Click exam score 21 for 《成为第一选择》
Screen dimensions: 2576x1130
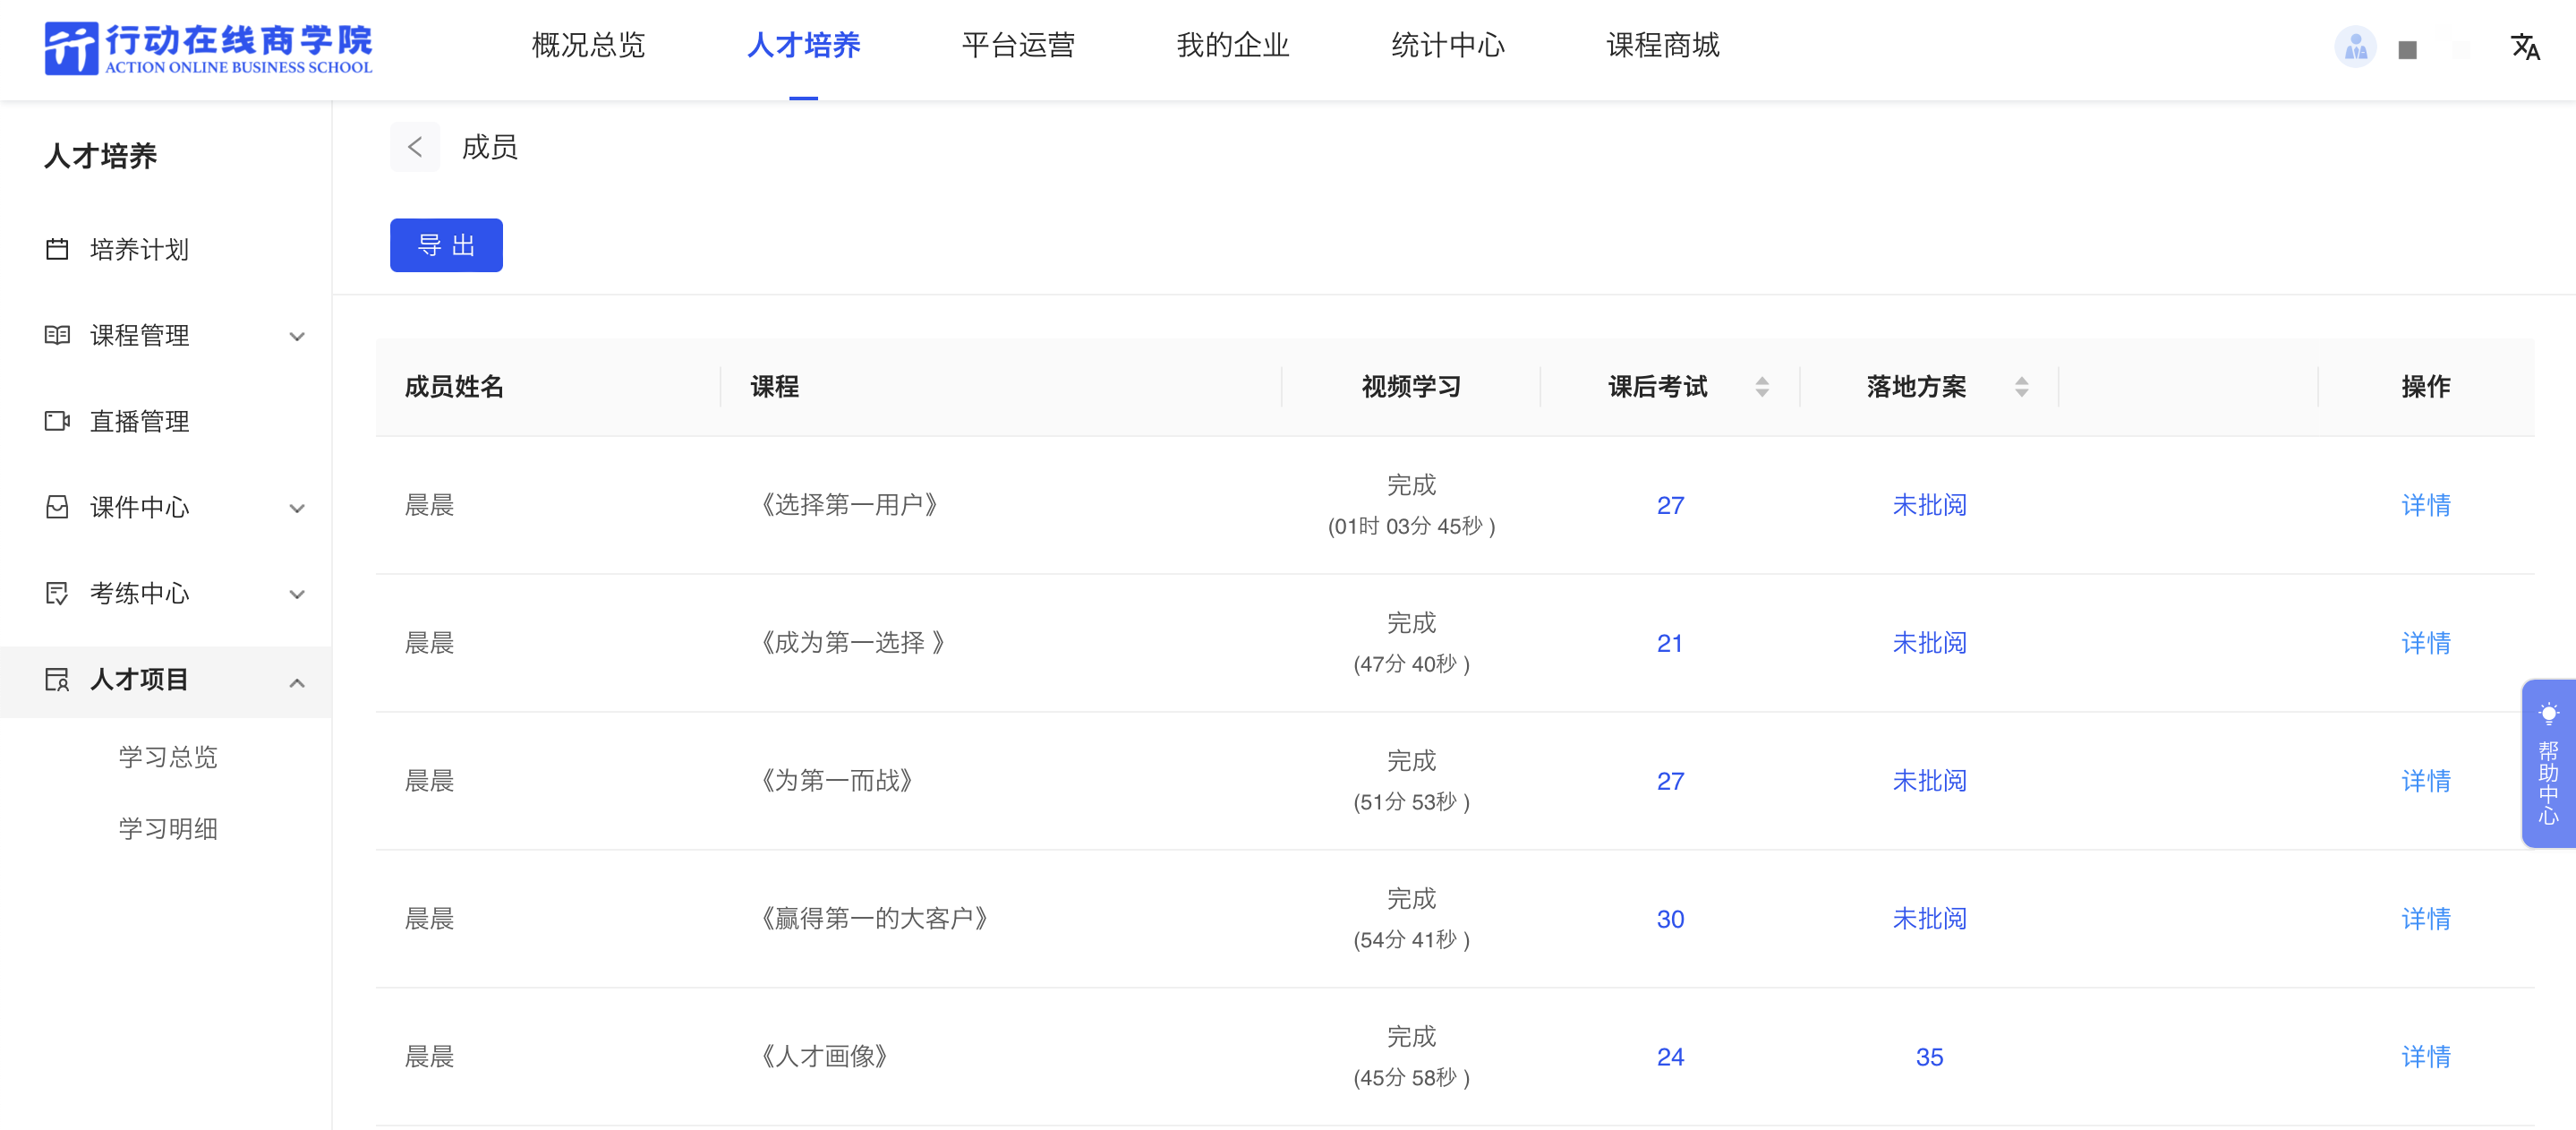coord(1670,643)
